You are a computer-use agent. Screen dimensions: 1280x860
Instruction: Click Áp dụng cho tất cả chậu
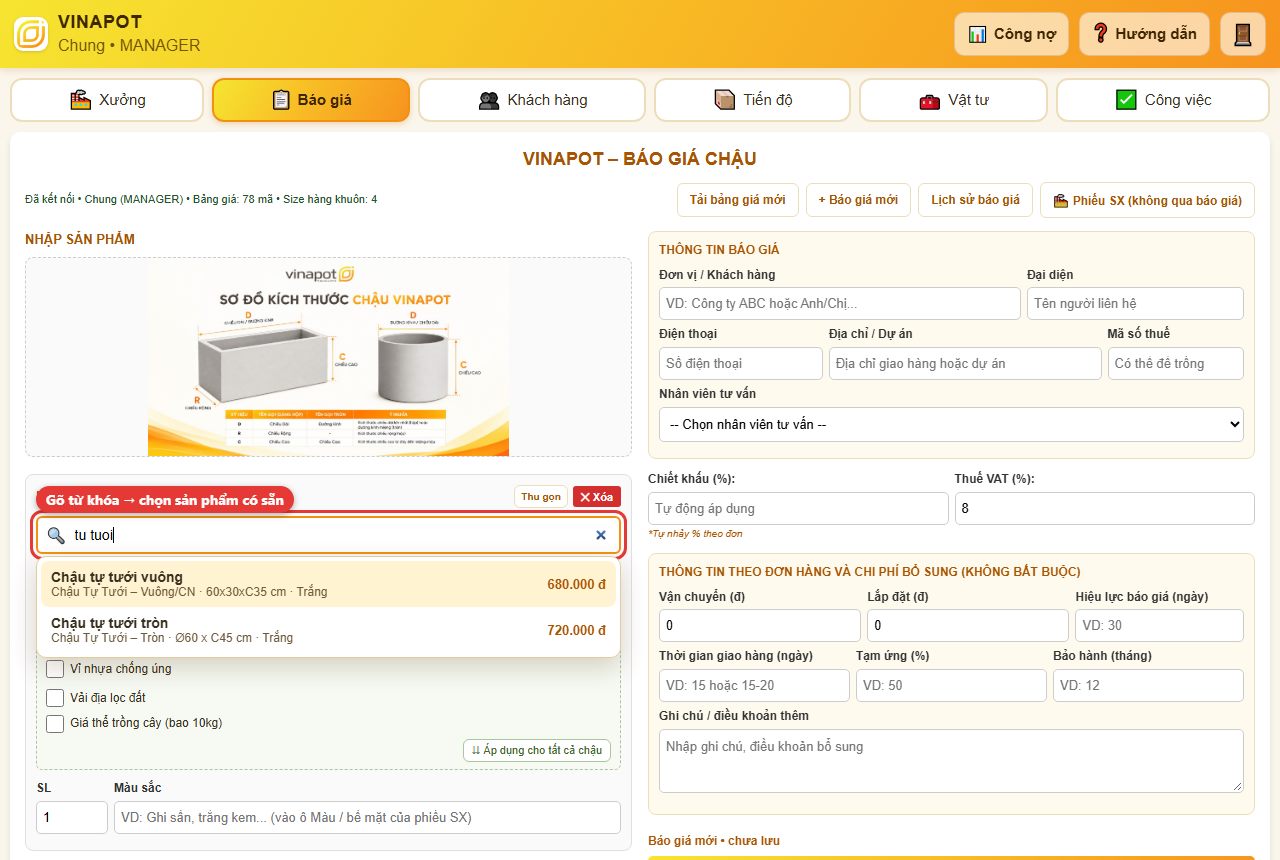(537, 750)
